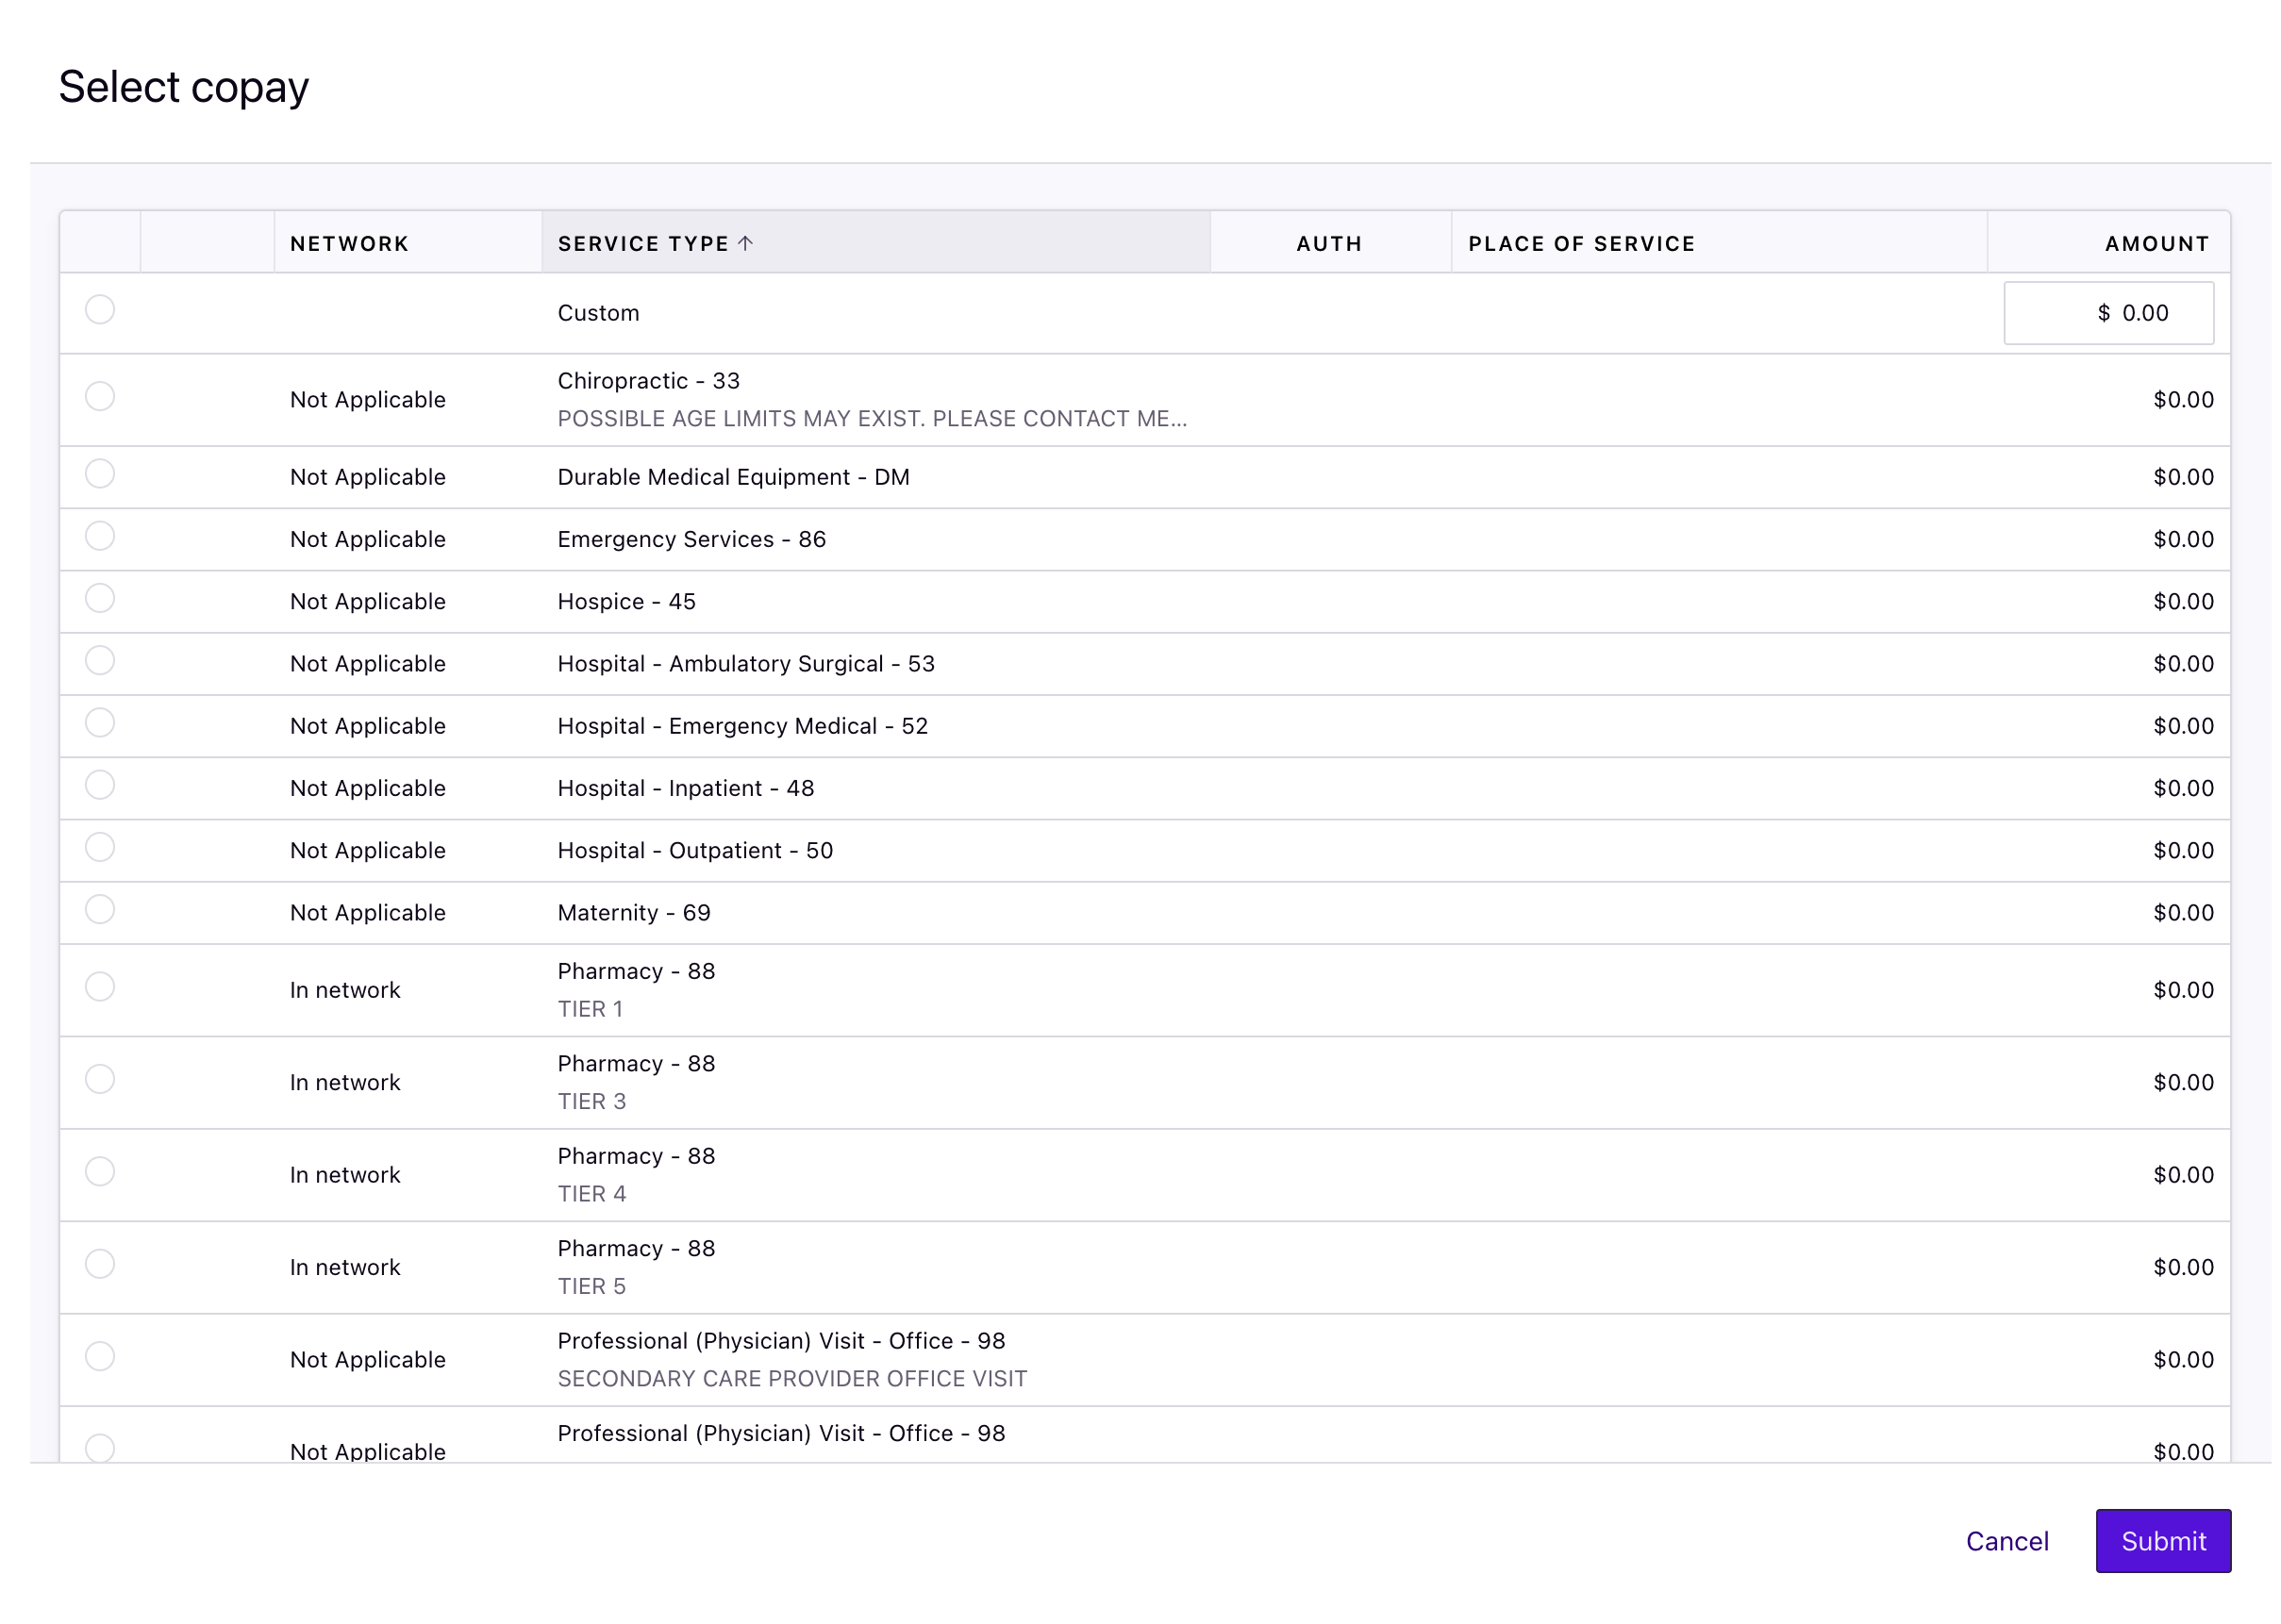The width and height of the screenshot is (2281, 1624).
Task: Cancel the copay selection
Action: [2007, 1541]
